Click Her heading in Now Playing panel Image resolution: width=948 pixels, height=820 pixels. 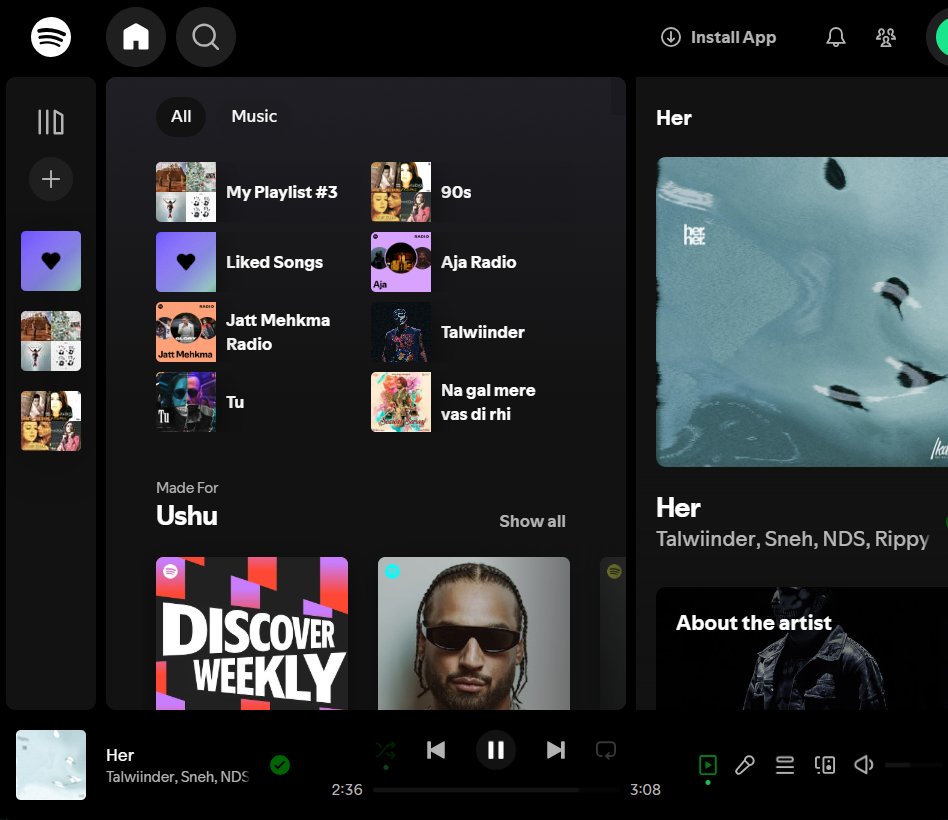[674, 118]
